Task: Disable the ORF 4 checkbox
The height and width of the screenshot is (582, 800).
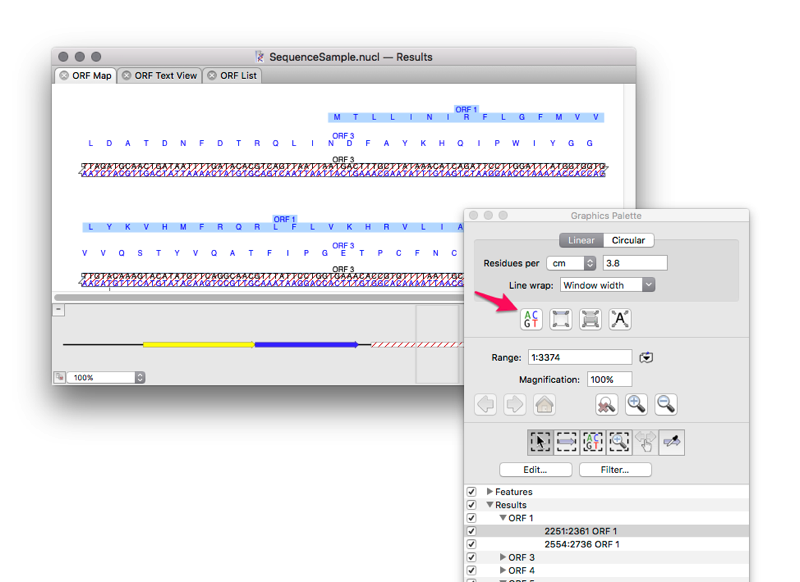Action: pos(472,569)
